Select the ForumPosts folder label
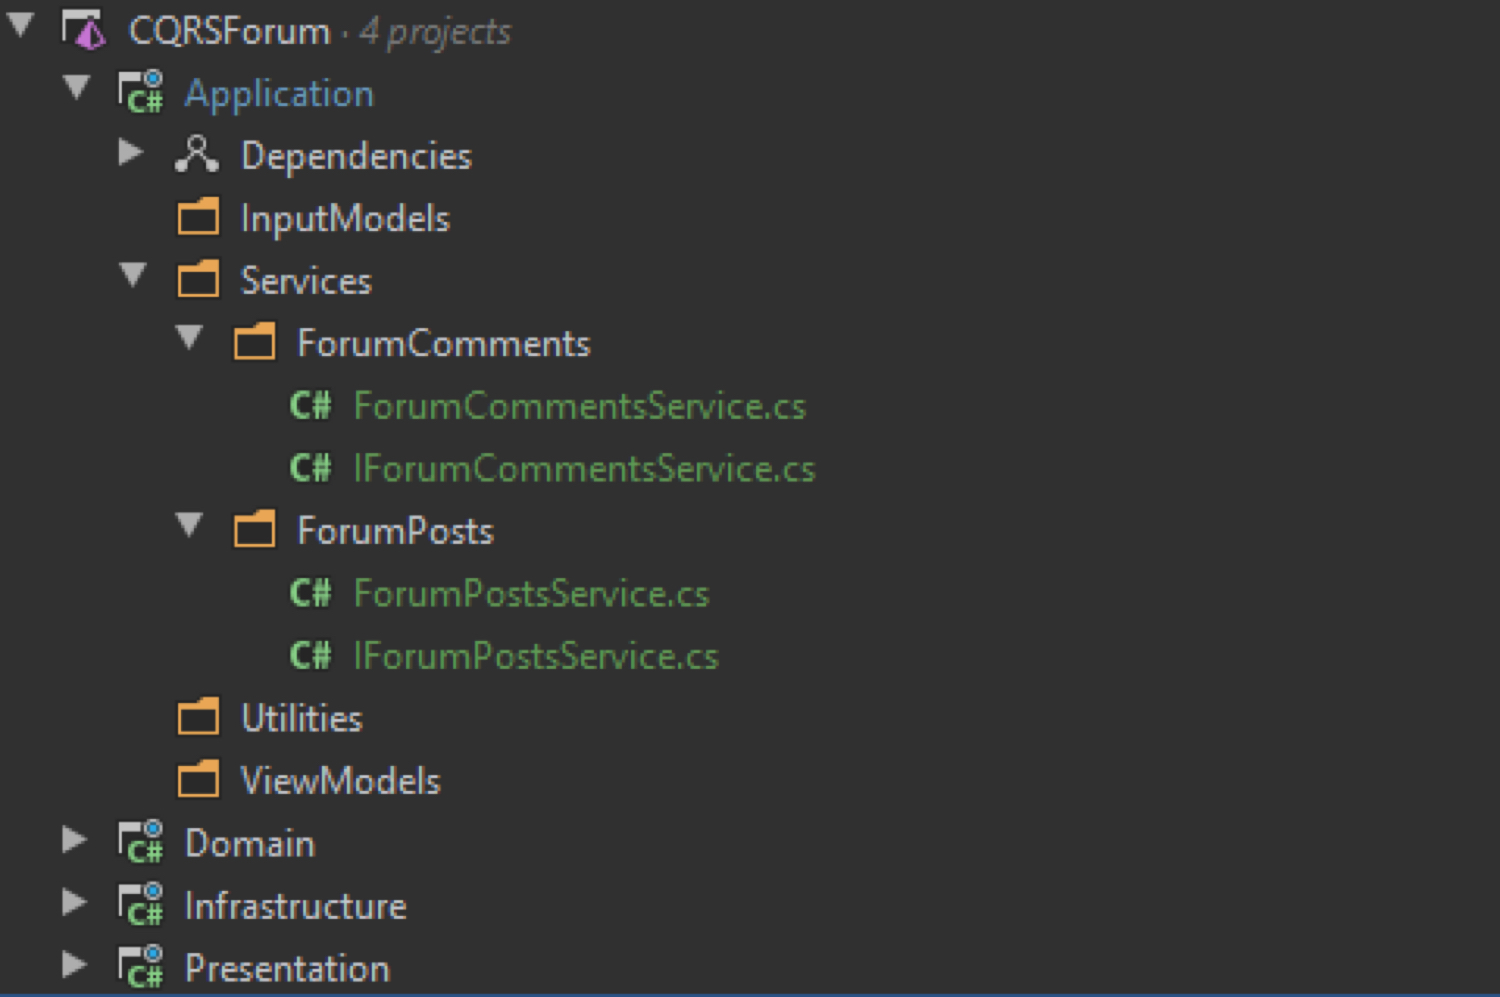This screenshot has width=1500, height=997. 395,531
